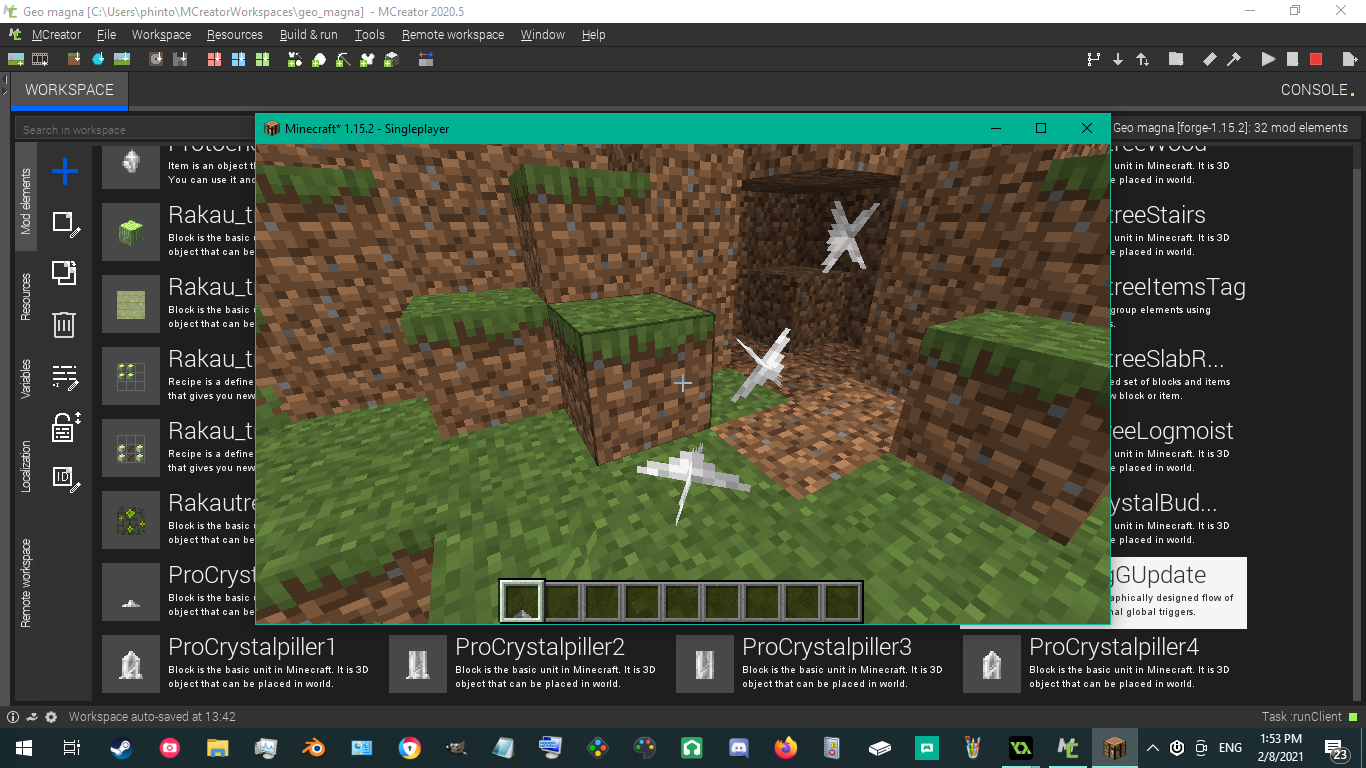Click the trash delete element icon

tap(64, 324)
